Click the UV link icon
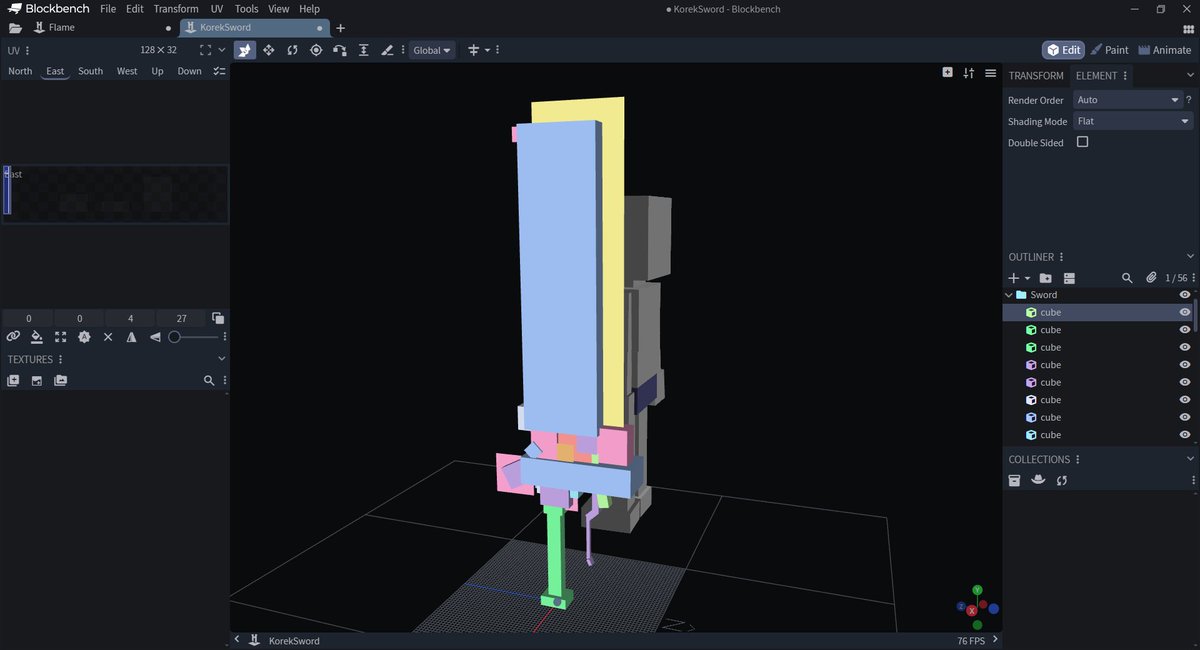This screenshot has width=1200, height=650. (x=13, y=337)
